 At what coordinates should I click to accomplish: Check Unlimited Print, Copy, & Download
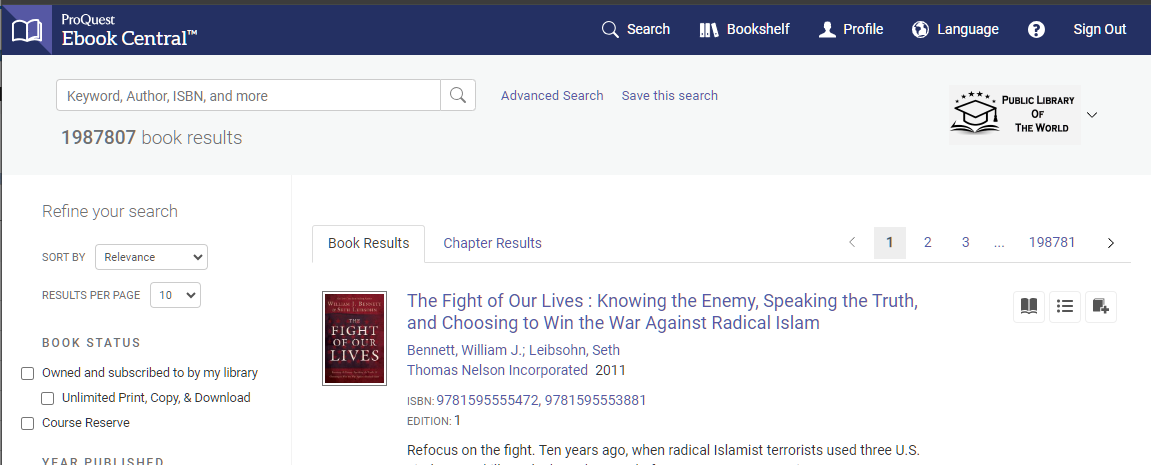coord(47,398)
